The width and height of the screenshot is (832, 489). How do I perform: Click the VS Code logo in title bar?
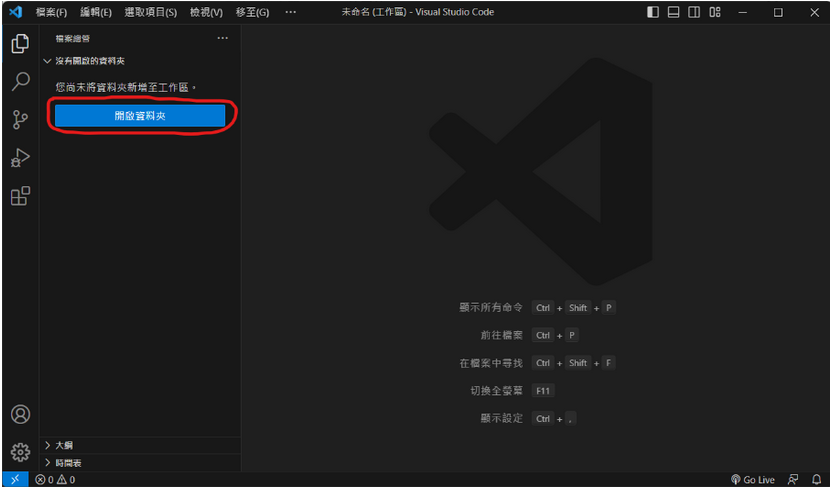pos(16,12)
